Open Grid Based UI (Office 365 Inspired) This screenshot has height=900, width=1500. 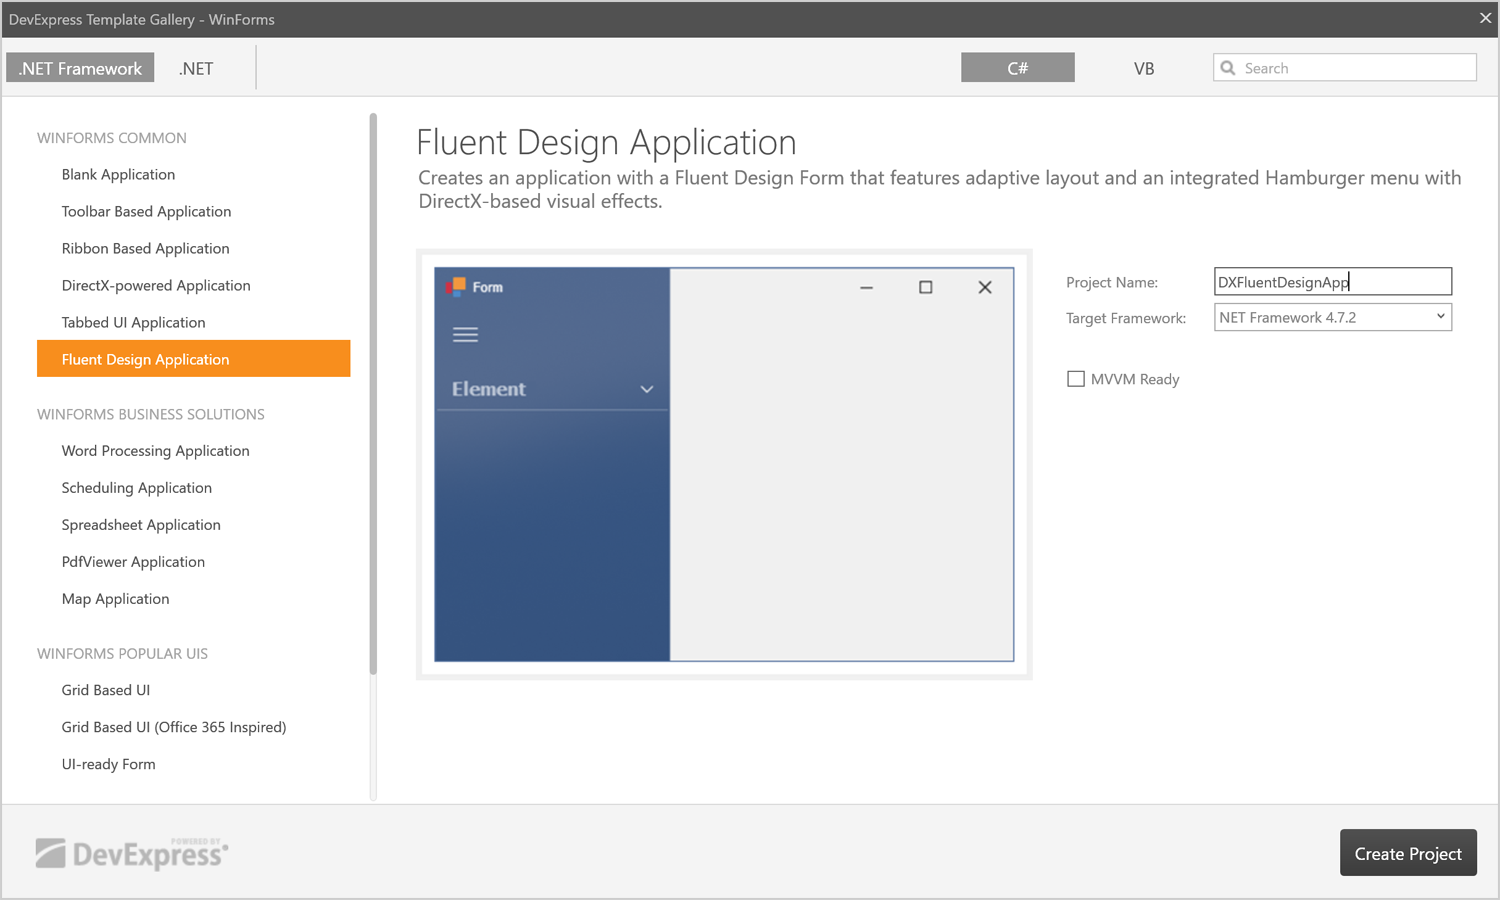[174, 727]
